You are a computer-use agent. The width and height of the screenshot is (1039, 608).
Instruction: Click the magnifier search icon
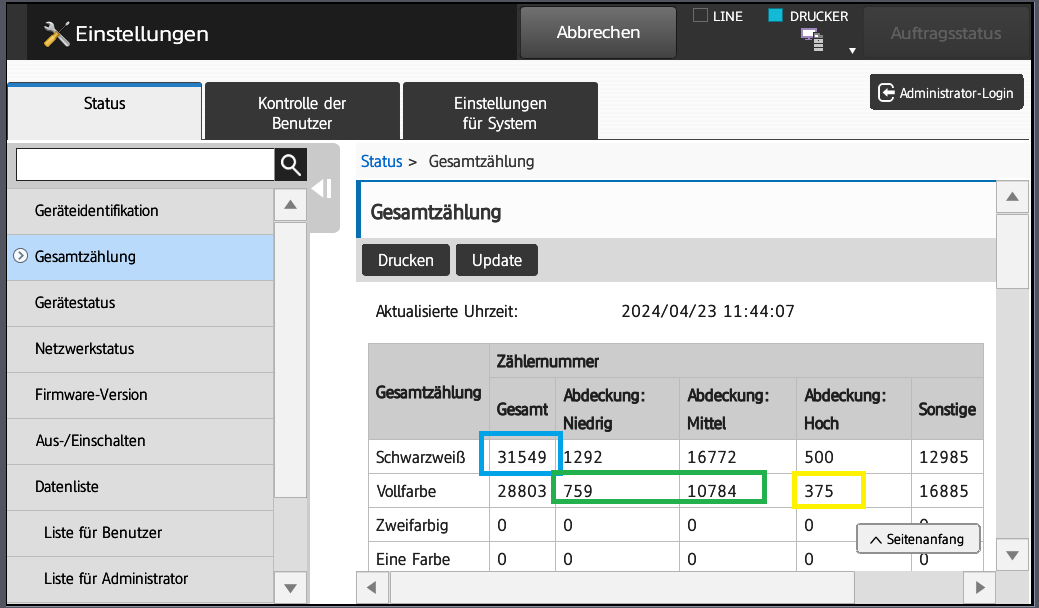(290, 165)
